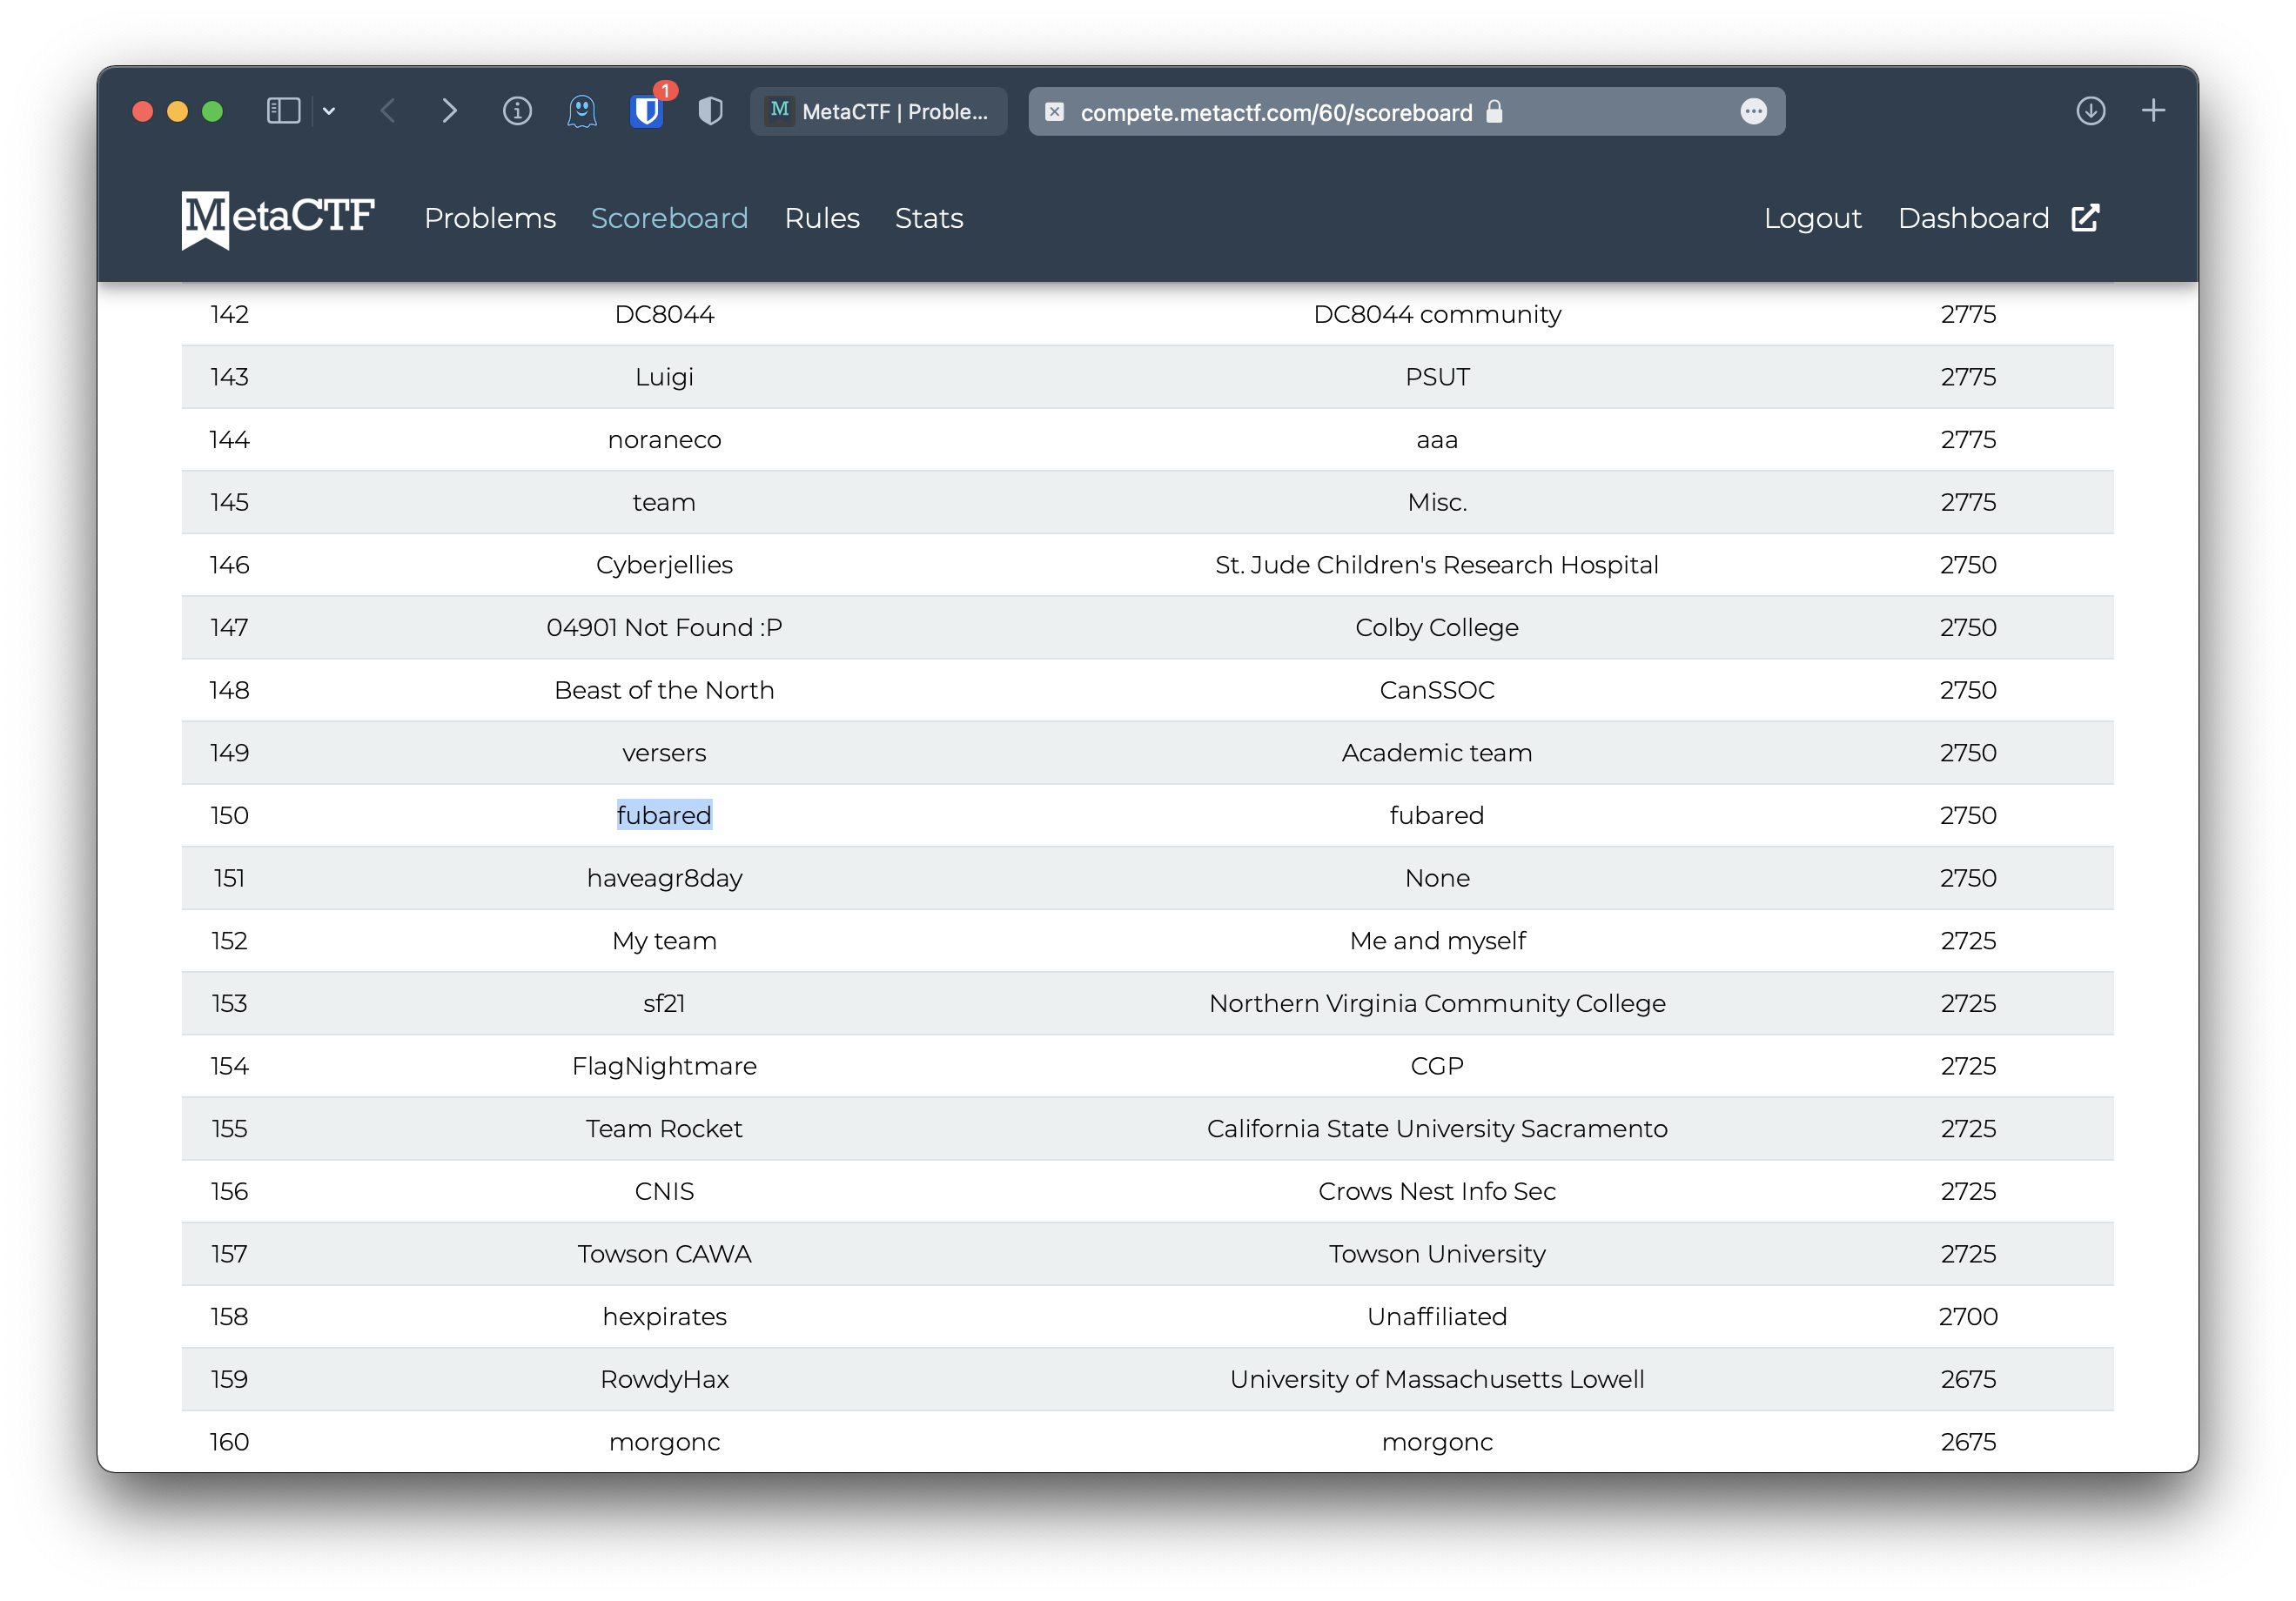Open the Problems page
The height and width of the screenshot is (1601, 2296).
(490, 218)
